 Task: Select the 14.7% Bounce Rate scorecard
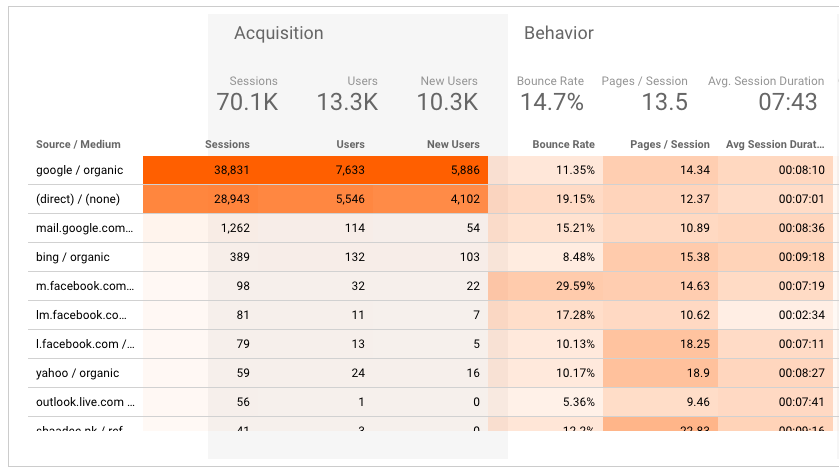click(551, 94)
